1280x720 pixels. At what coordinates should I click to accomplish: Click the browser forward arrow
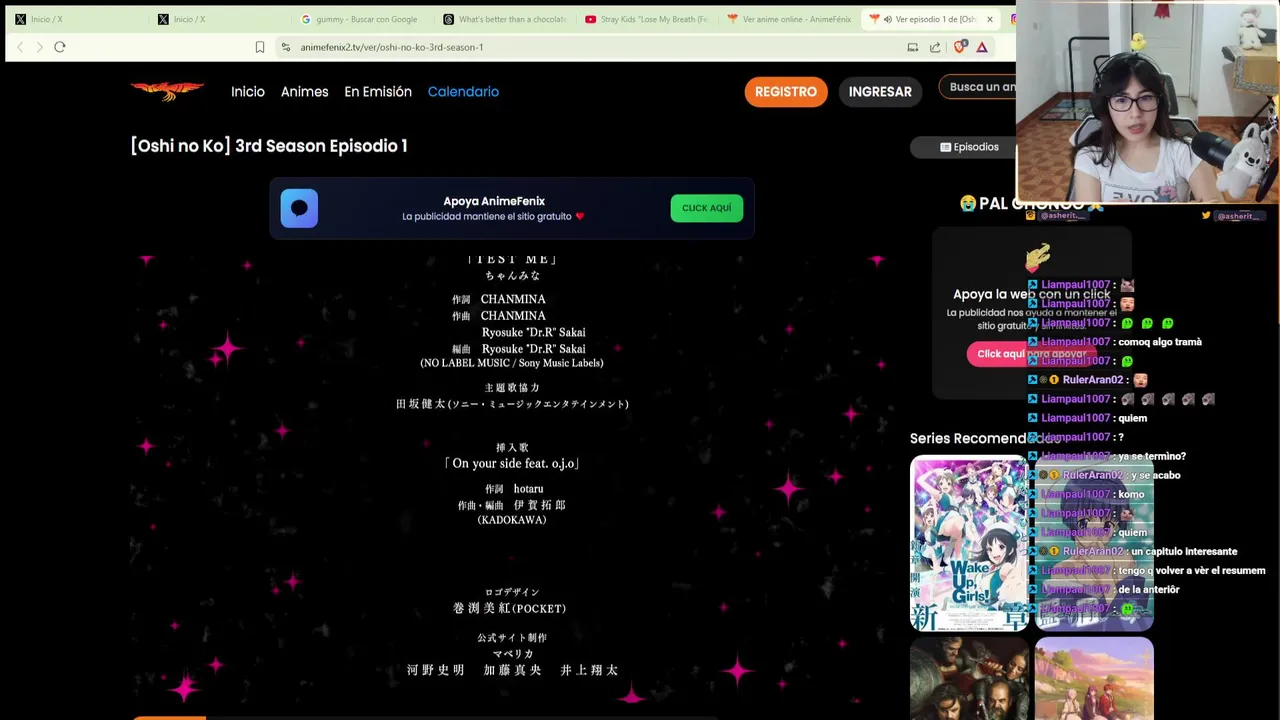pos(40,47)
